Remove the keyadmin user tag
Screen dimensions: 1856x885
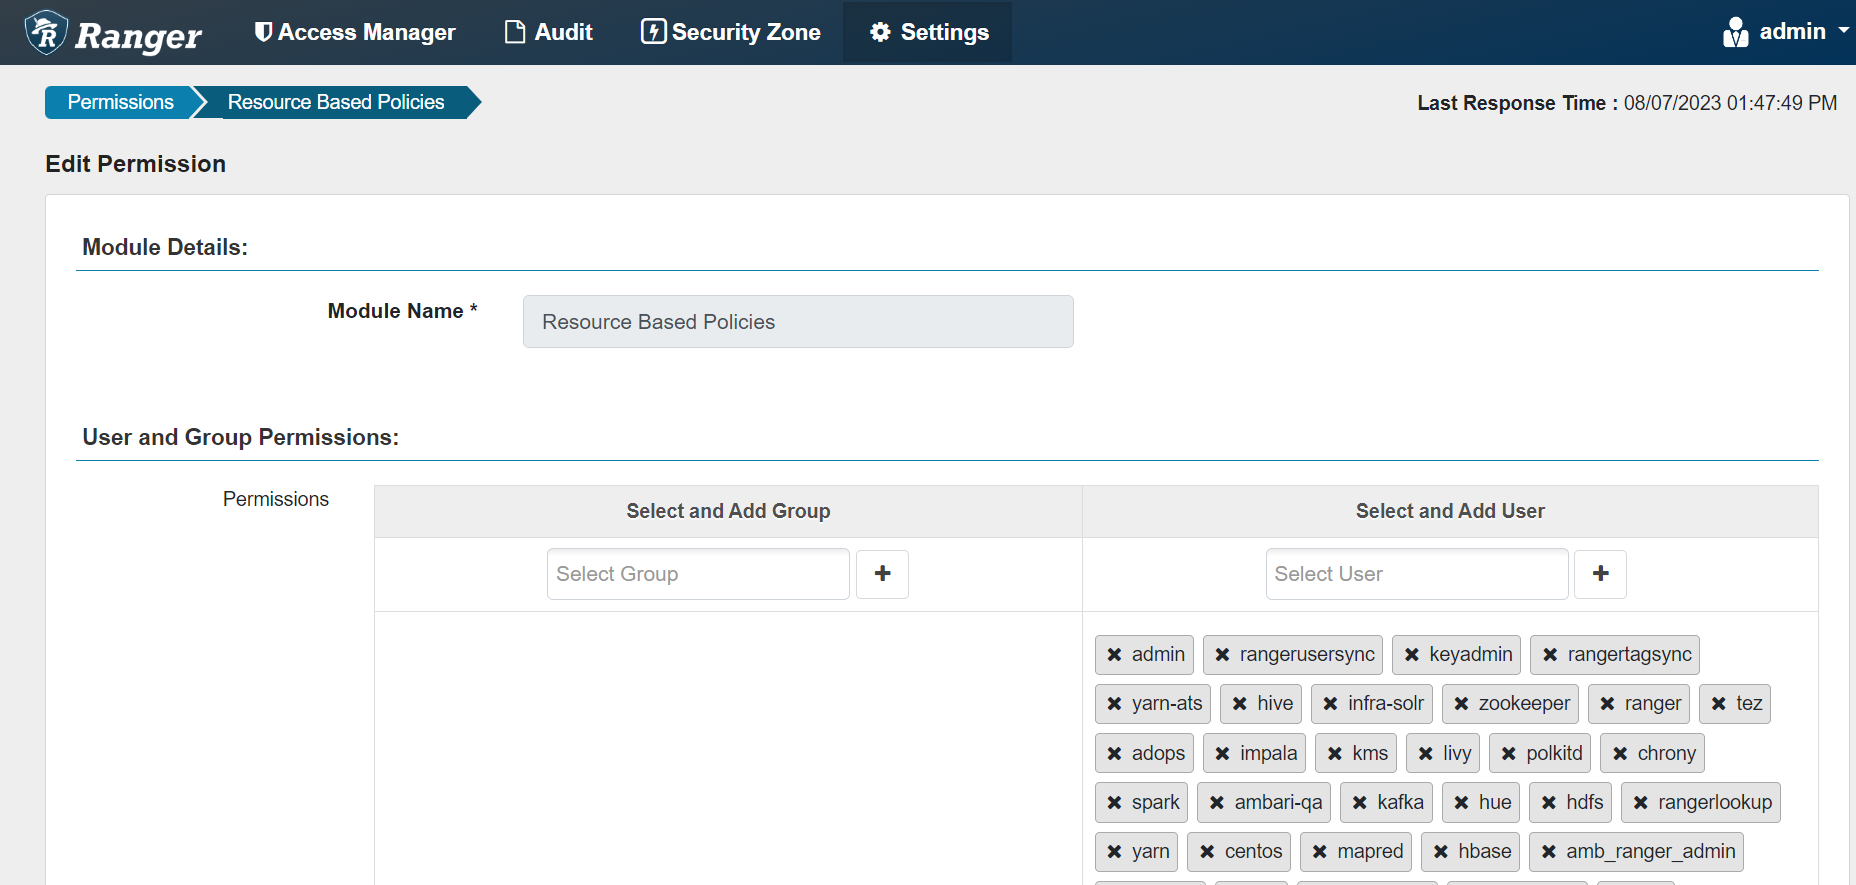(1411, 655)
